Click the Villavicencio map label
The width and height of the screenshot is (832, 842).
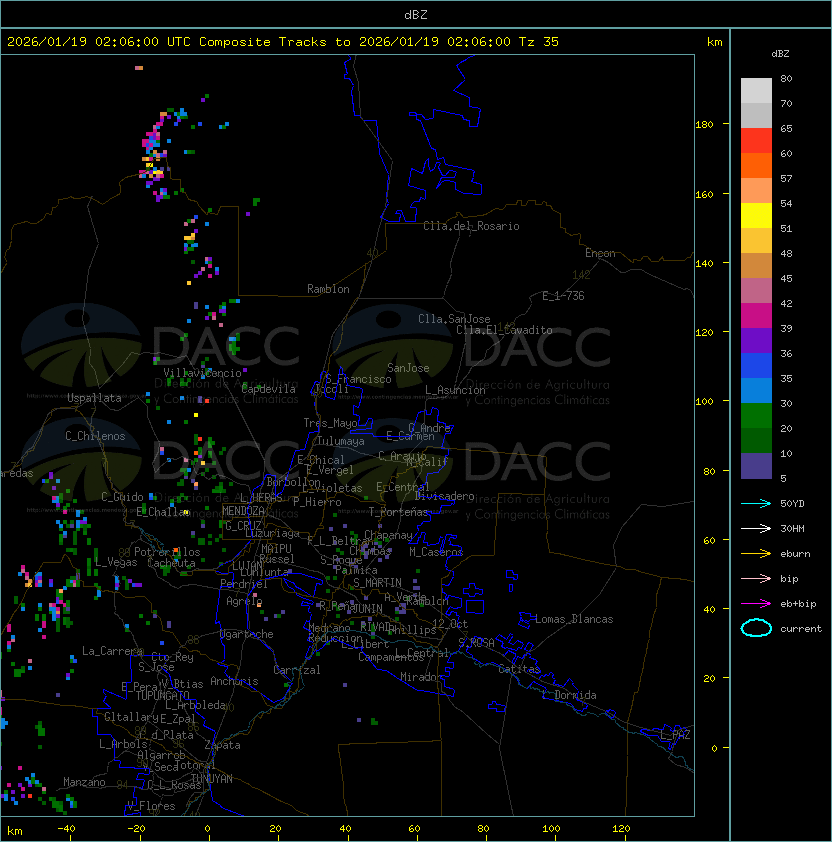point(202,373)
